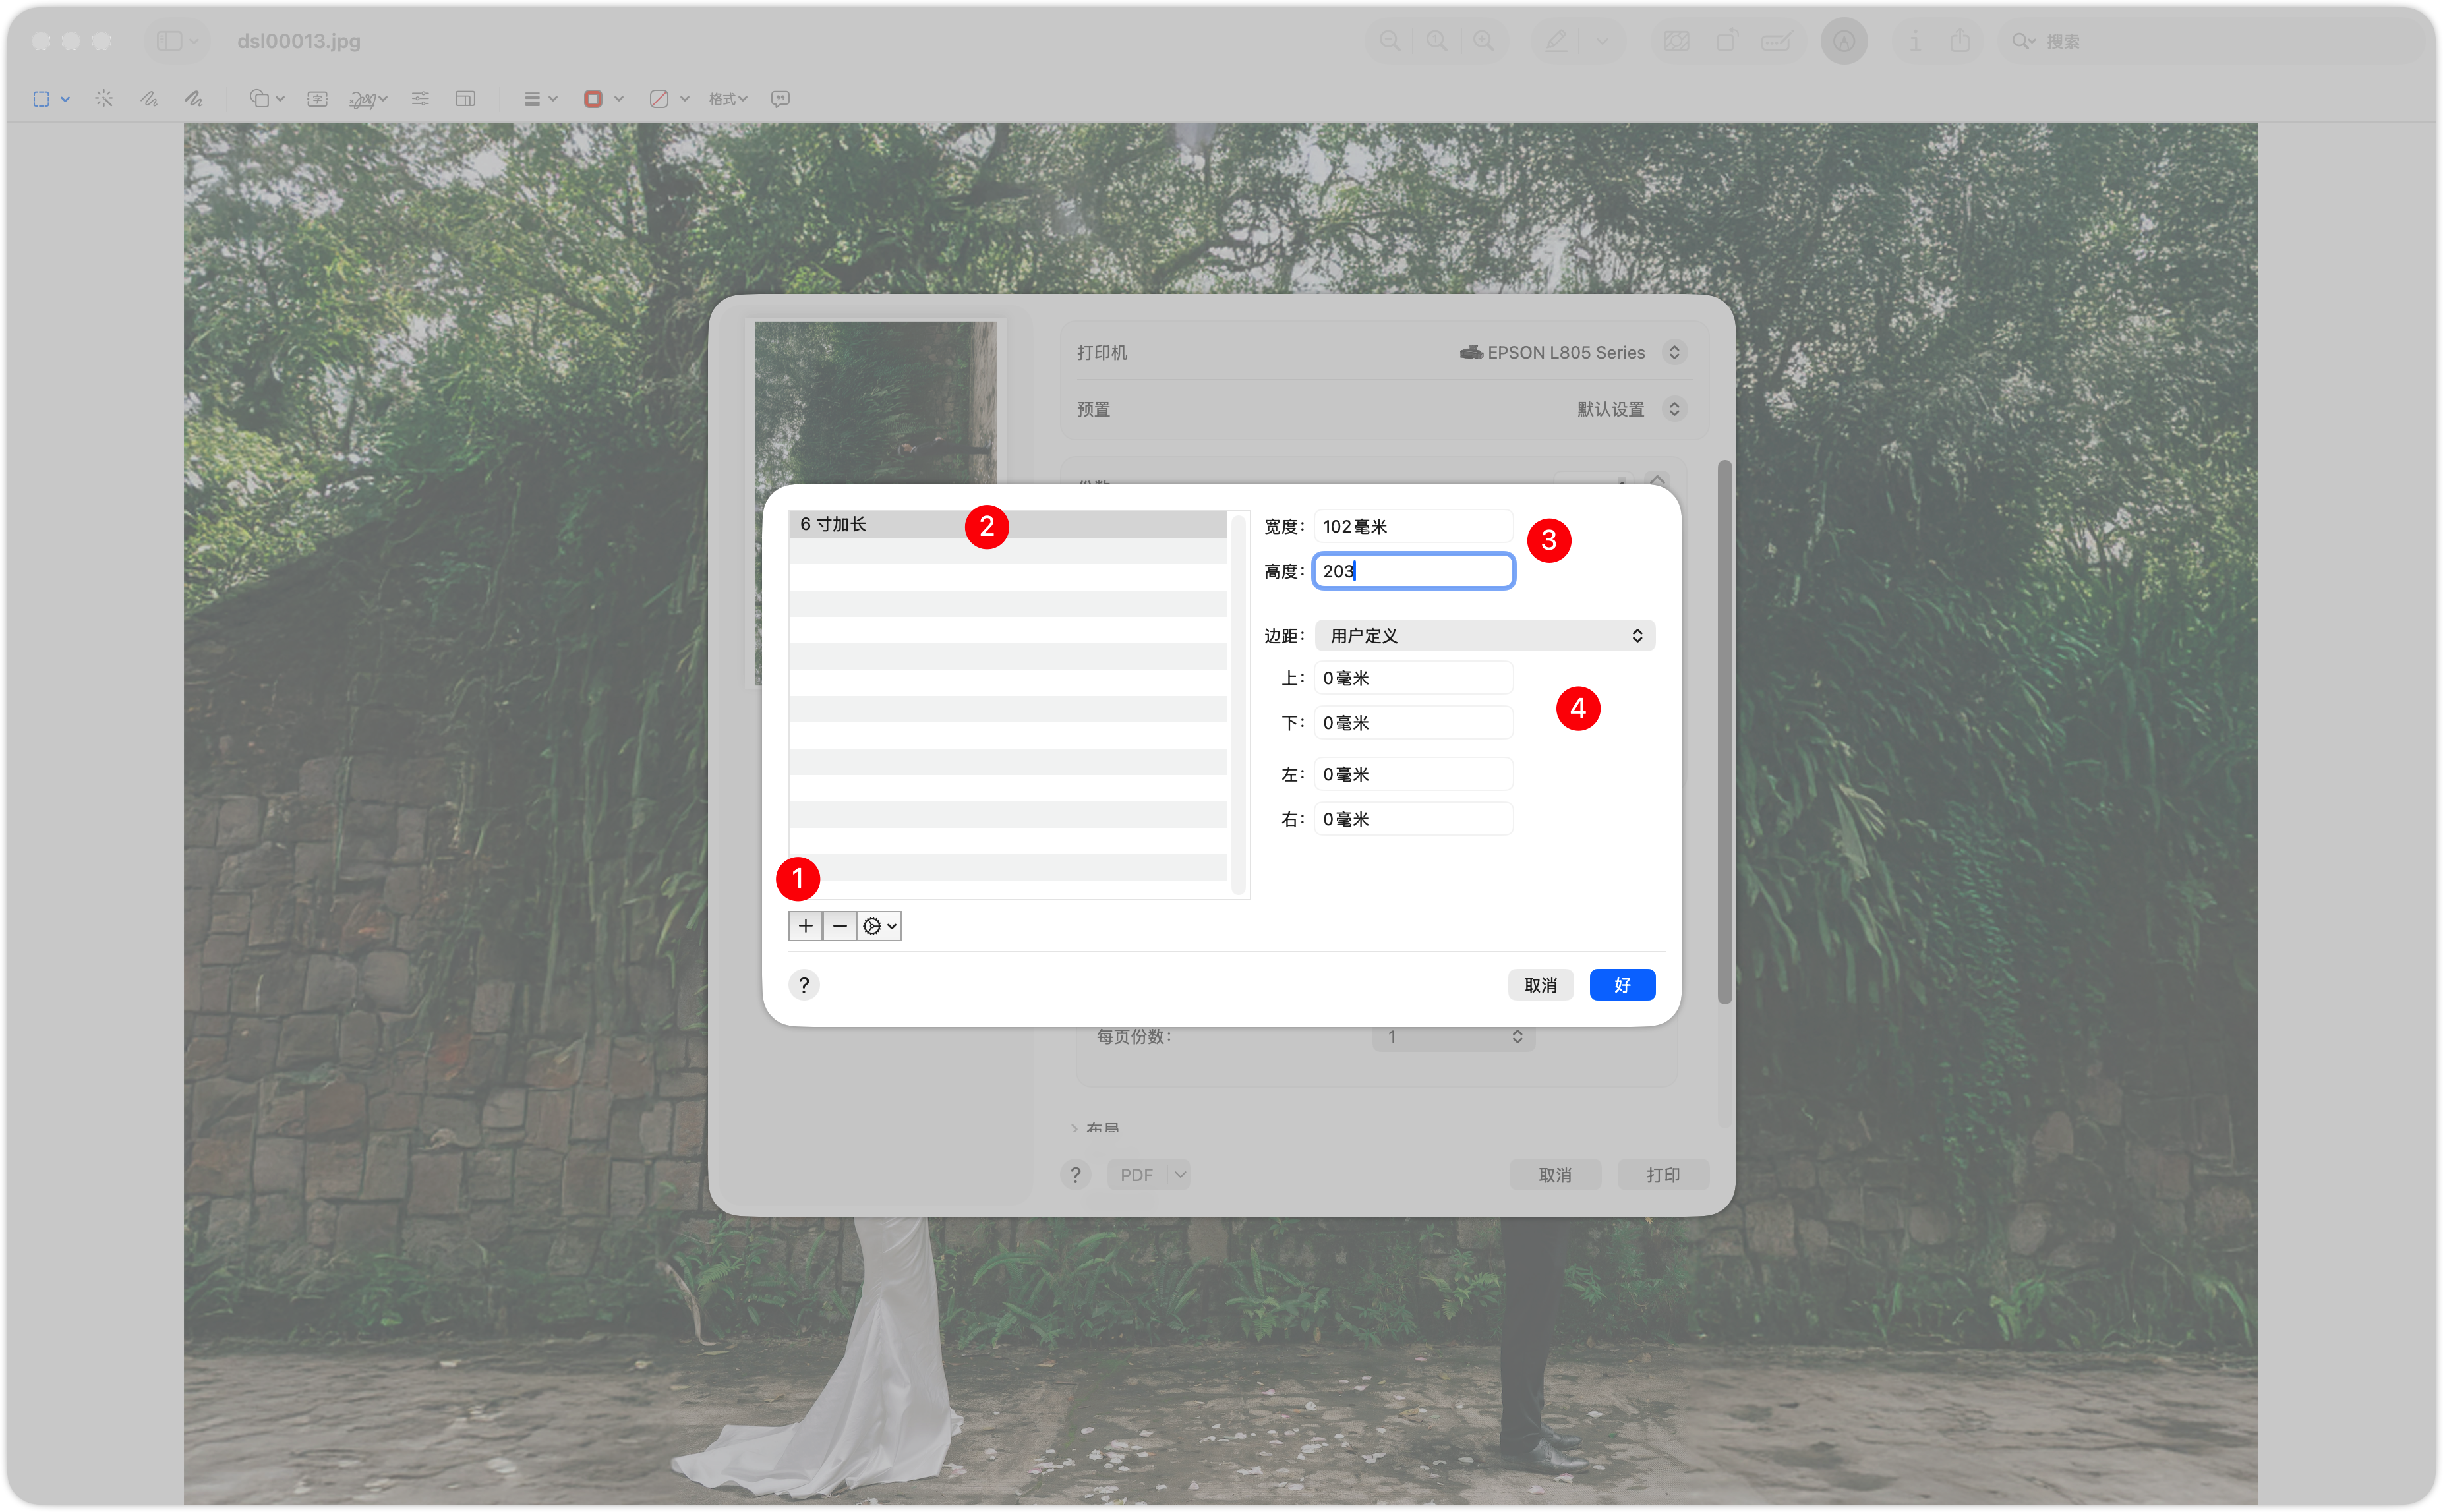Confirm with the blue 好 button
Screen dimensions: 2443x1512
point(1622,985)
